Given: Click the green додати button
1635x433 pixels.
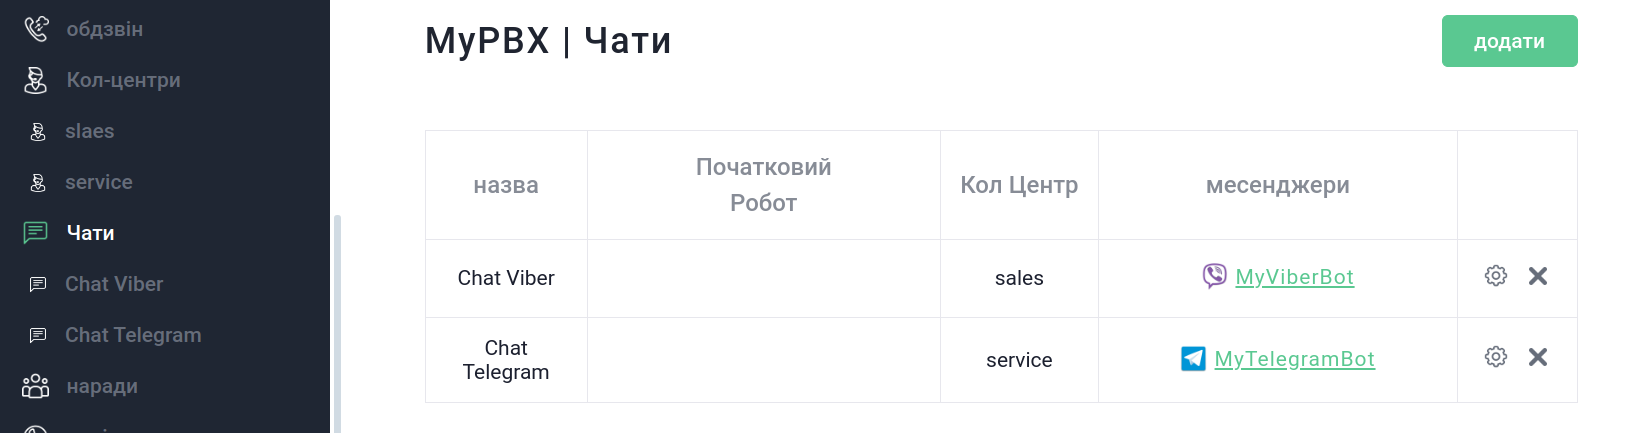Looking at the screenshot, I should pos(1509,41).
